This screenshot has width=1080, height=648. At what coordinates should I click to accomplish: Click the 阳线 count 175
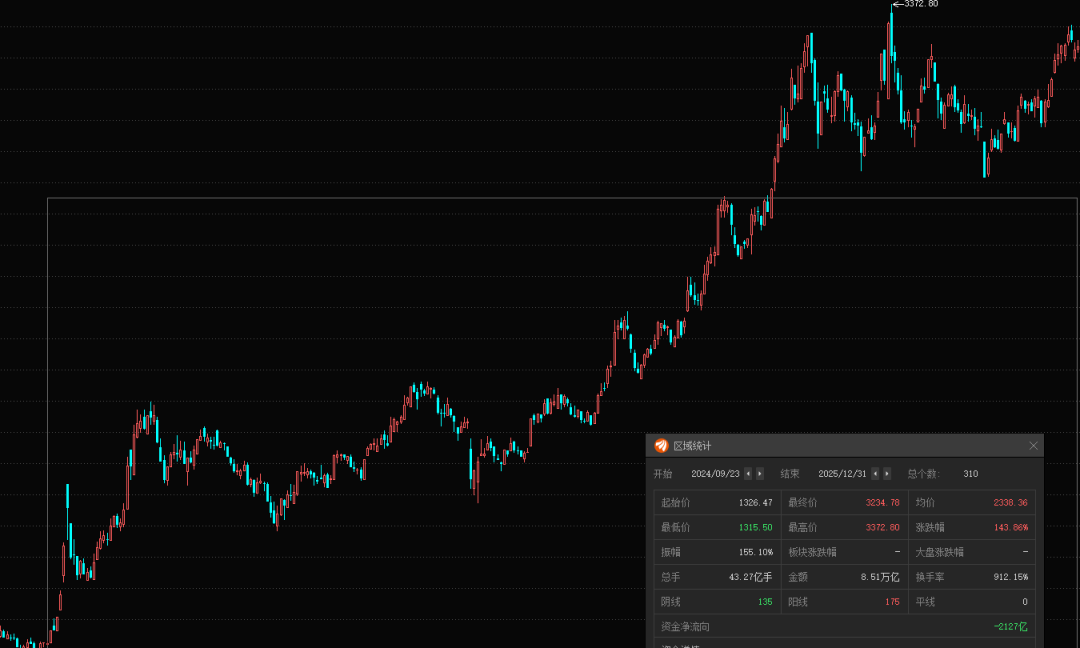tap(892, 602)
